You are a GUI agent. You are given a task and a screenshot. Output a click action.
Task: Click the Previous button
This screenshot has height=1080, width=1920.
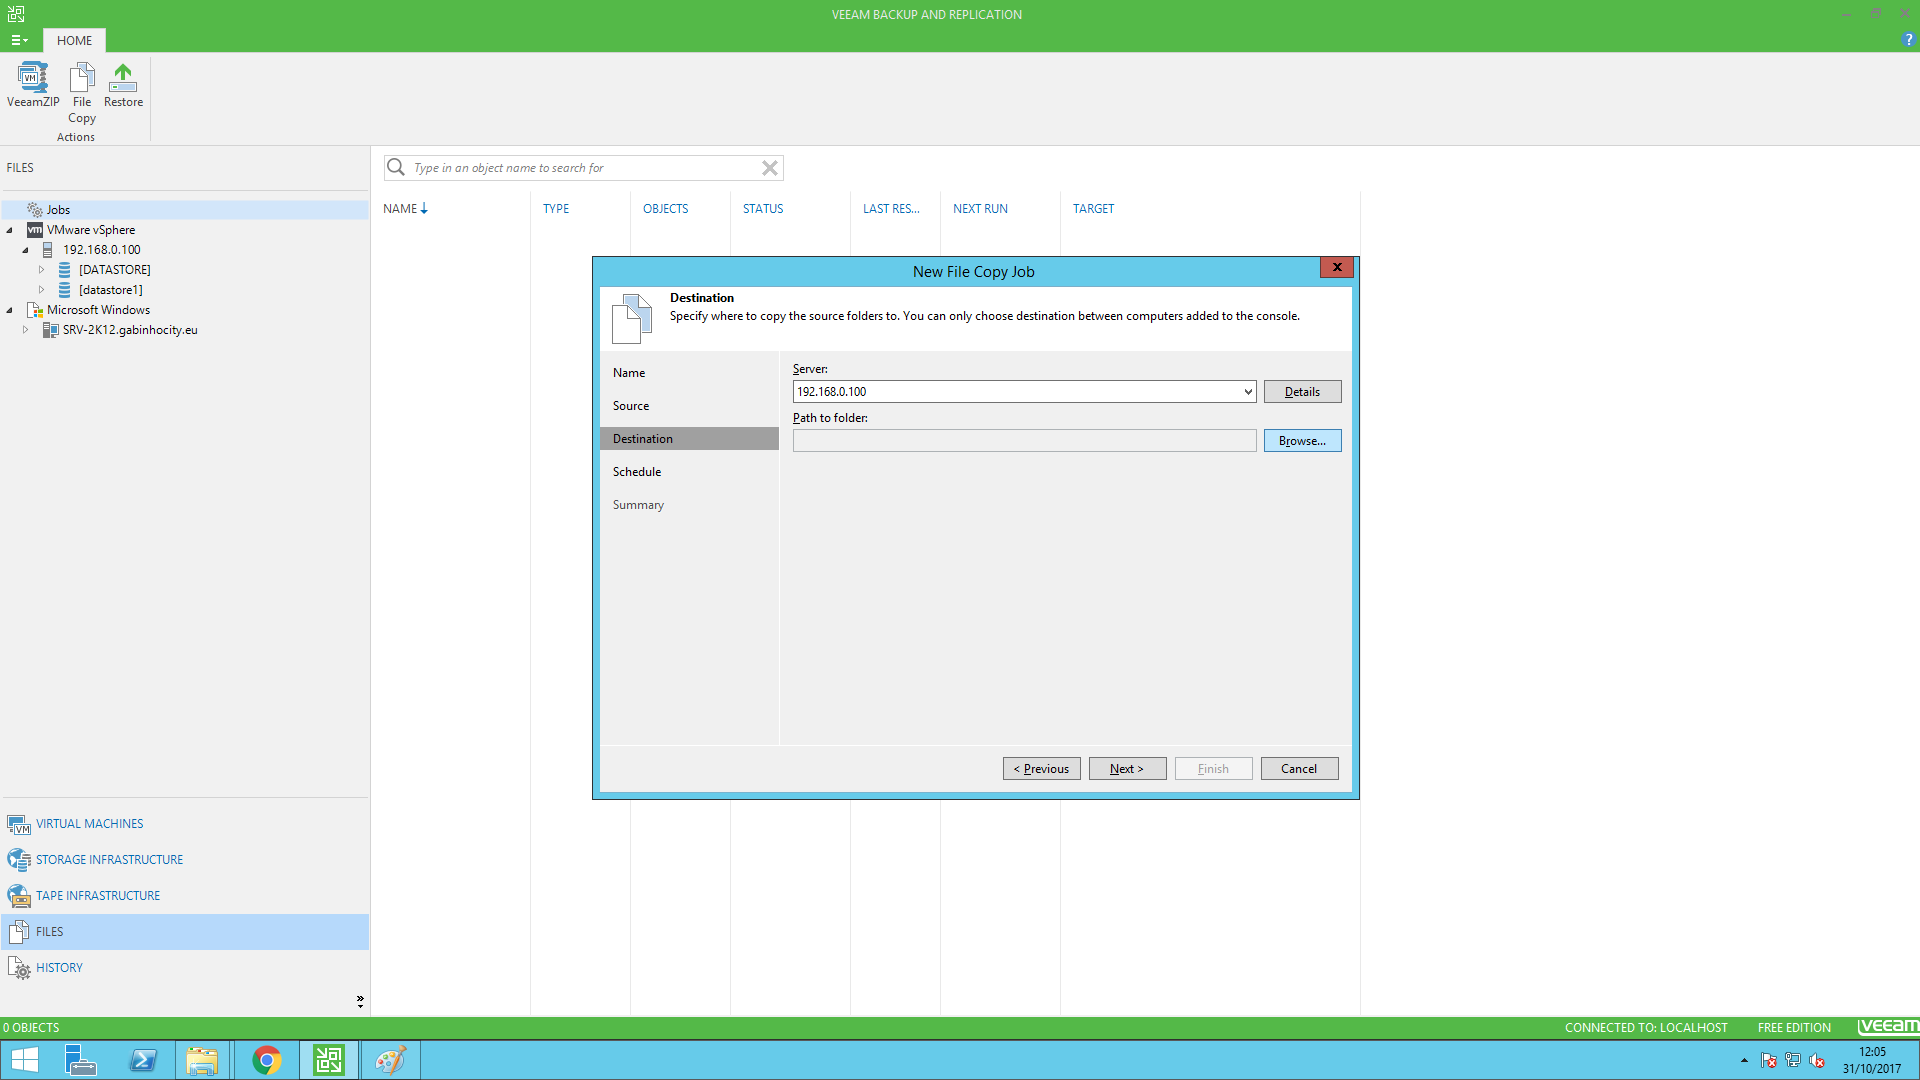(x=1041, y=769)
